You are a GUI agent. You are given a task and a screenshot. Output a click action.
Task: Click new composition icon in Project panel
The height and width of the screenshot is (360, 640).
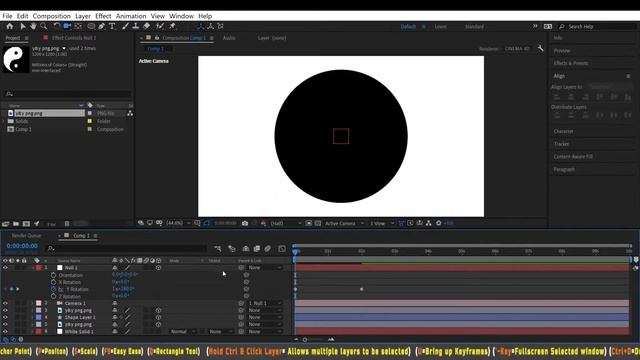[26, 224]
